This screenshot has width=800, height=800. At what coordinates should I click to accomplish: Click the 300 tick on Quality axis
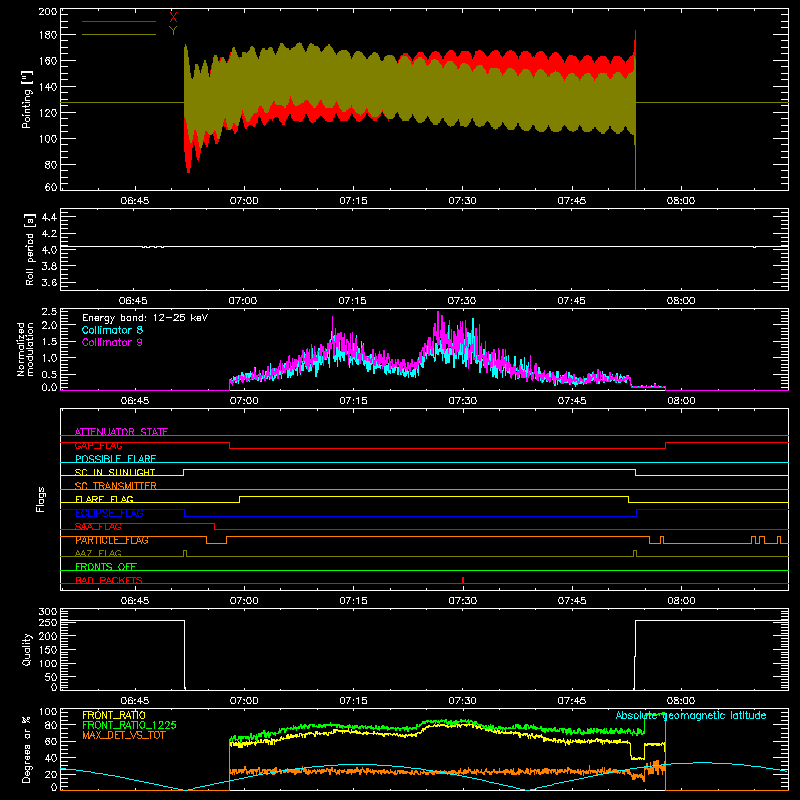pyautogui.click(x=48, y=612)
